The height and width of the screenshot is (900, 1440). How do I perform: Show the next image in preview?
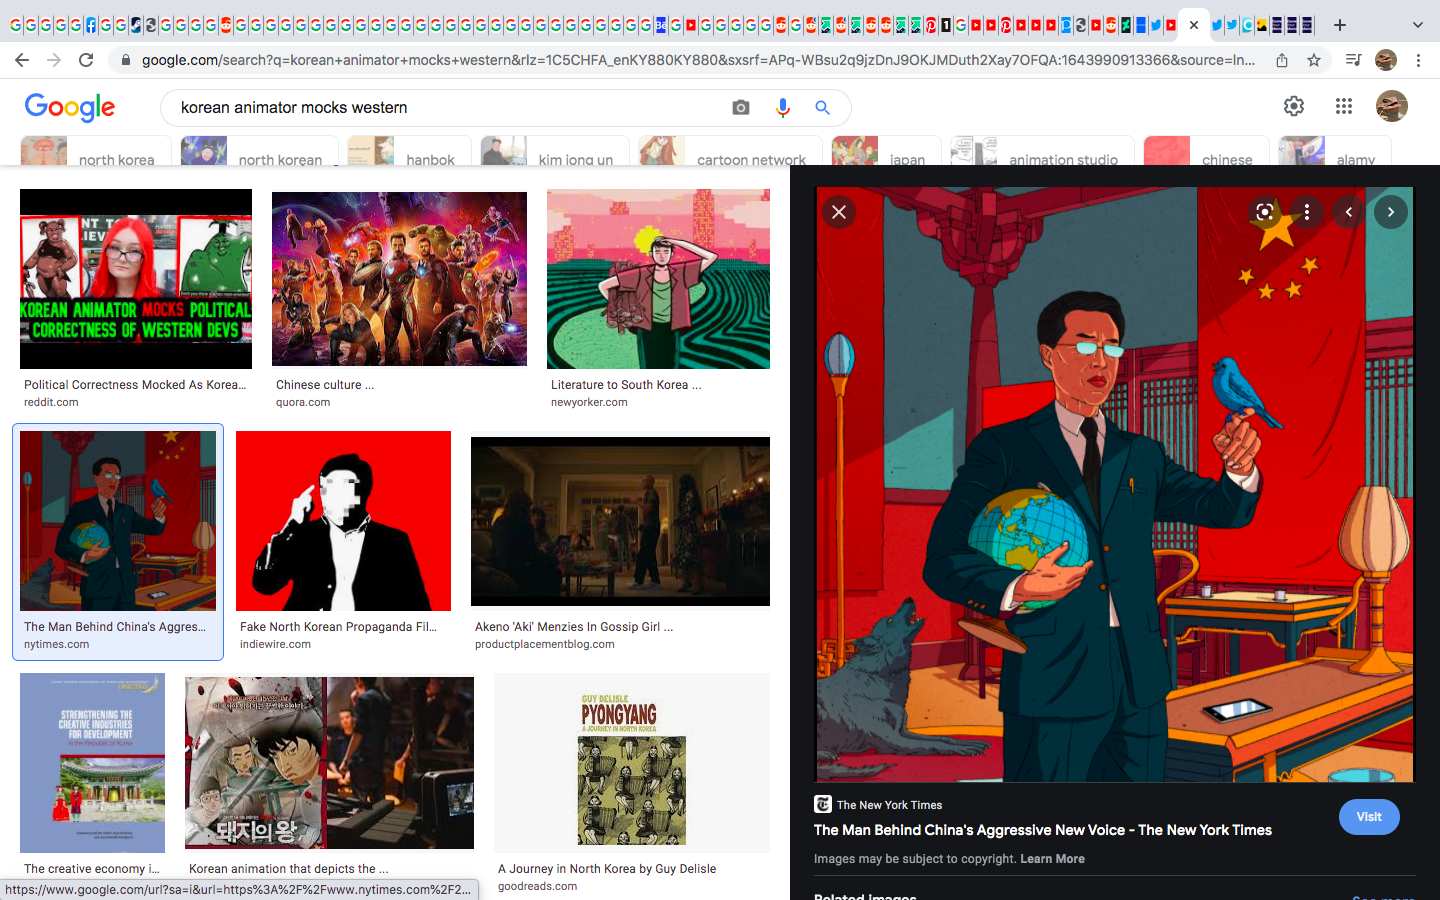[x=1390, y=212]
